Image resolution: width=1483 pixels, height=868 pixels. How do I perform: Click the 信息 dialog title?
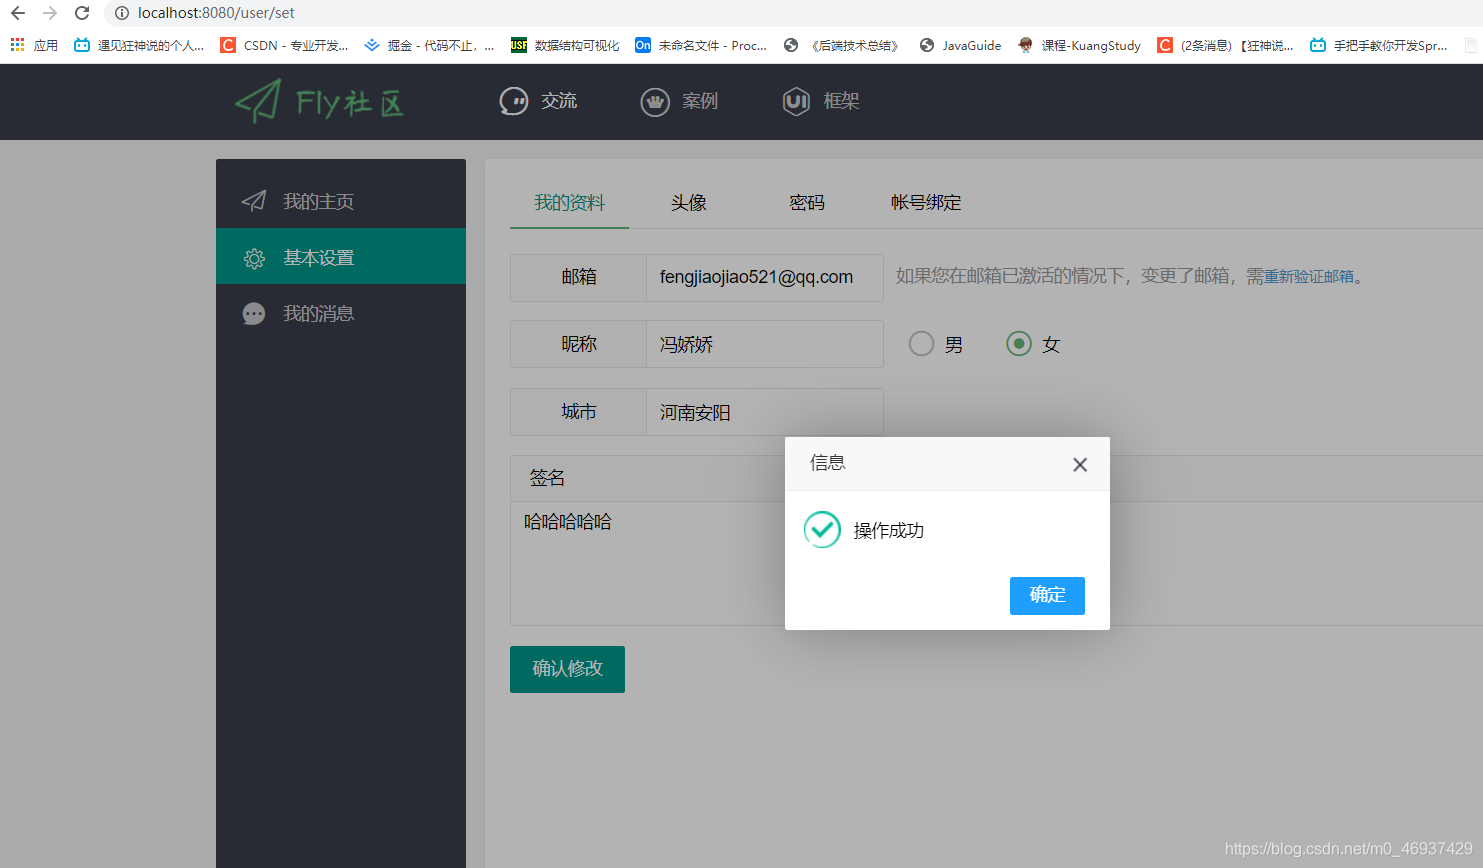coord(828,463)
